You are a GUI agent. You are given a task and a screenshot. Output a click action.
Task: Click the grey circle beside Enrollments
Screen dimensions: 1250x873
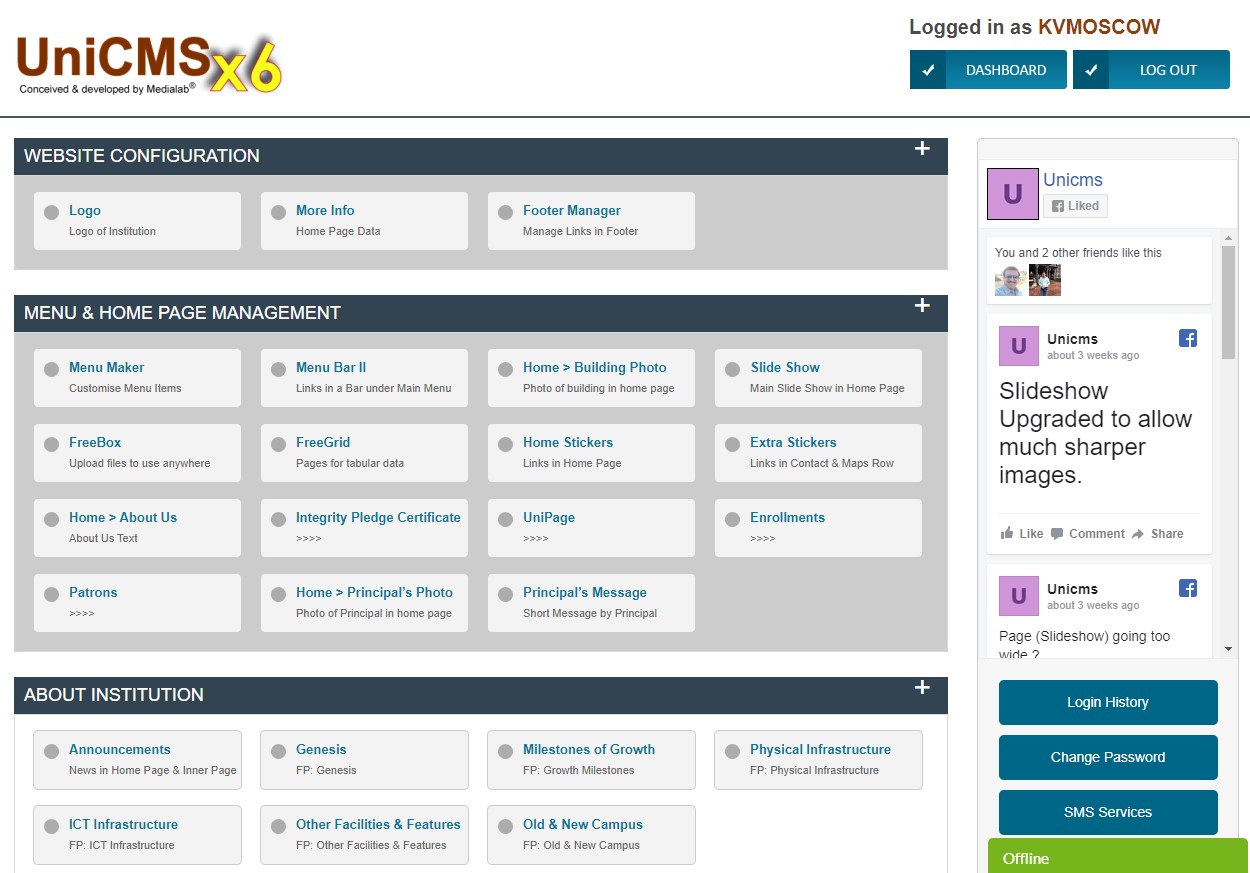click(x=733, y=519)
